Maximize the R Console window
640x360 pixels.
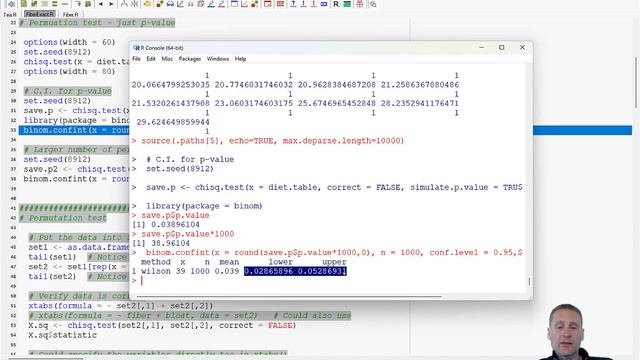[x=502, y=47]
